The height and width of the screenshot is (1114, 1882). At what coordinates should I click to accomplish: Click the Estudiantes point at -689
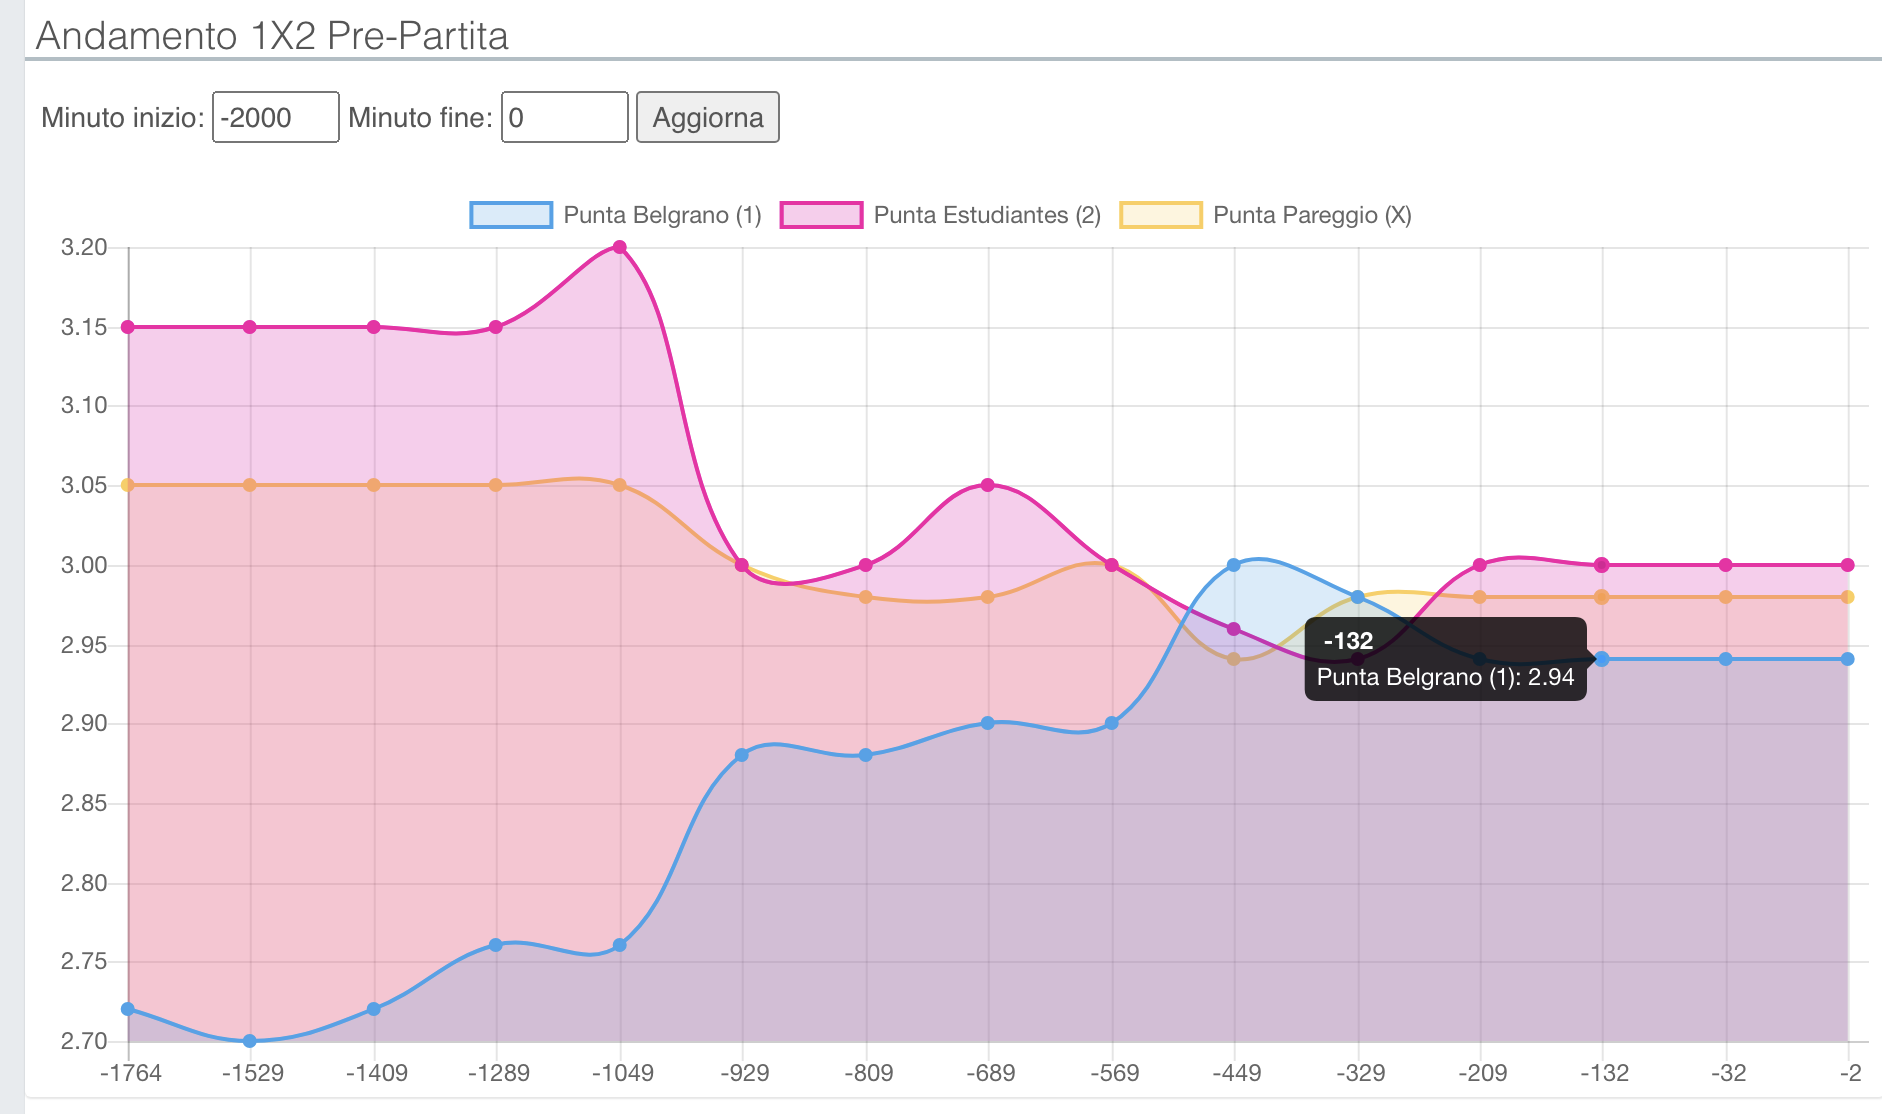click(988, 485)
